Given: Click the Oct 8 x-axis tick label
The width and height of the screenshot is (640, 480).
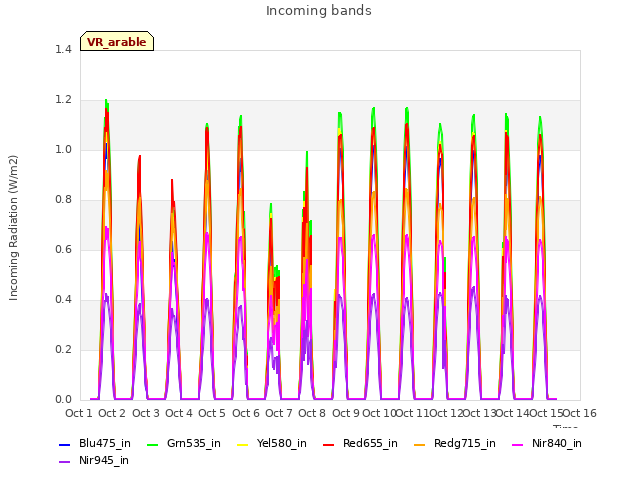Looking at the screenshot, I should click(312, 413).
